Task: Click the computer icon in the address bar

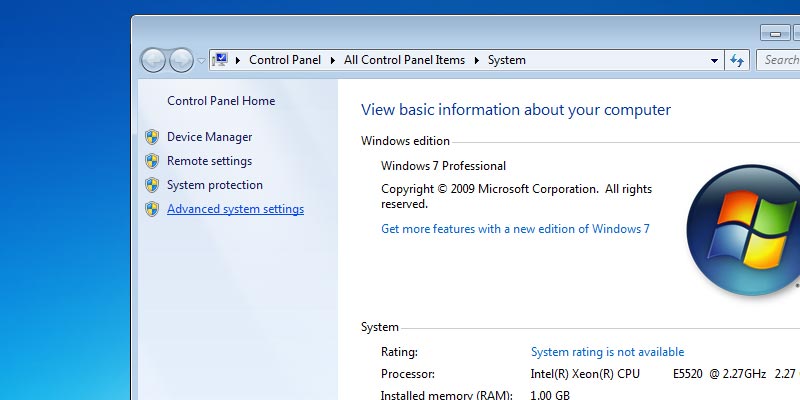Action: pos(221,60)
